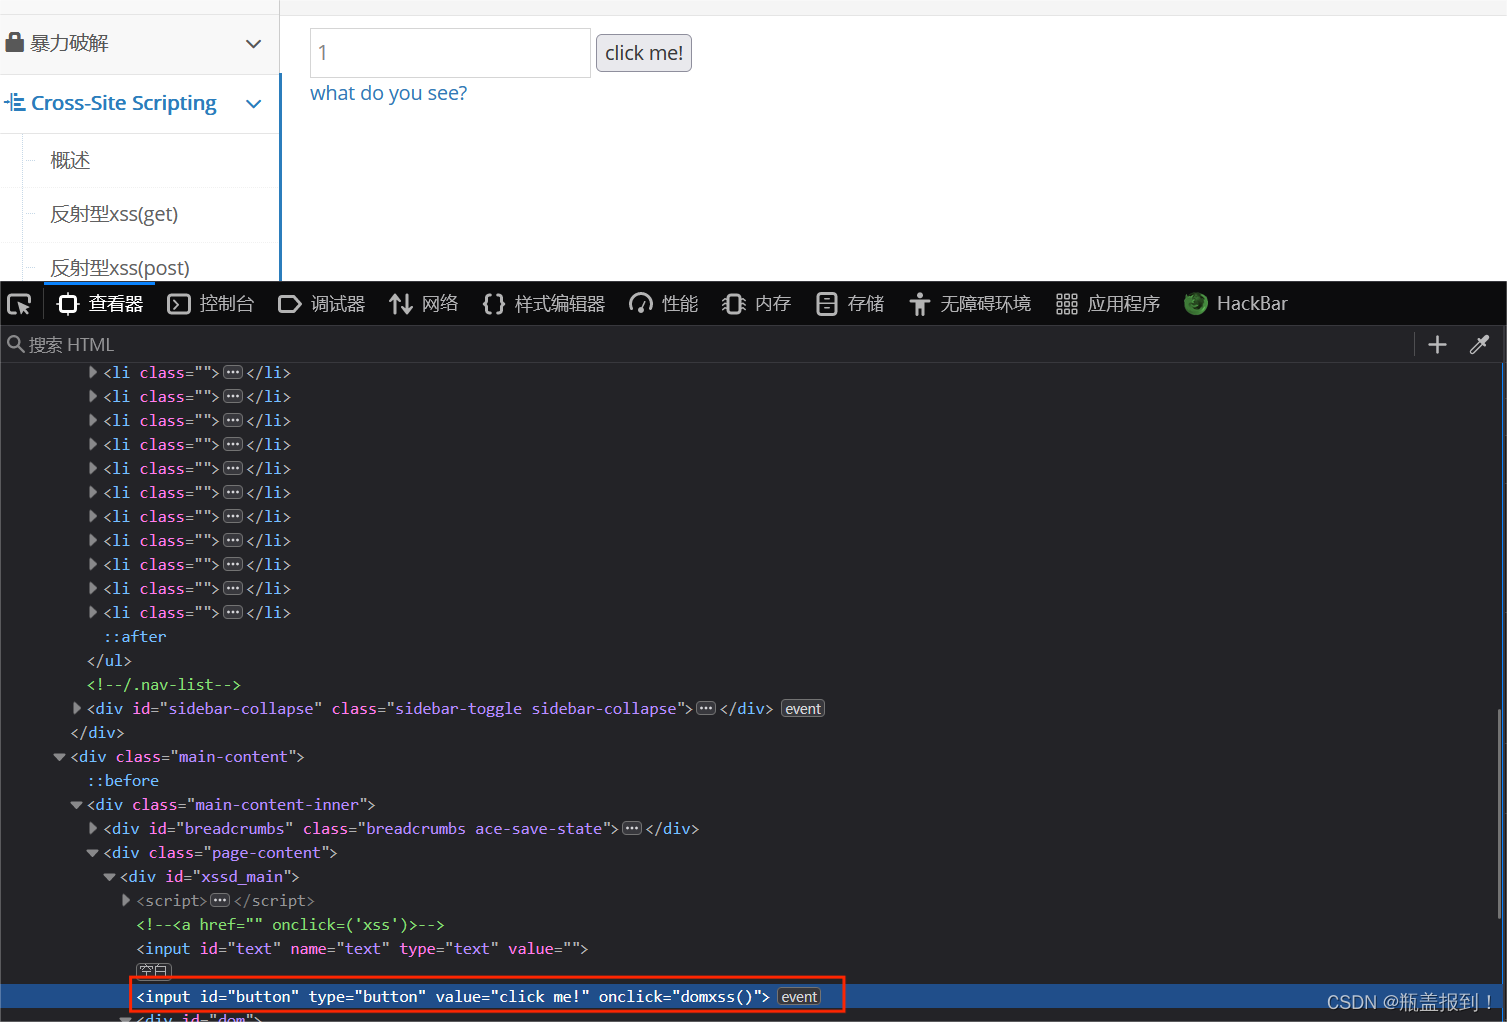Viewport: 1507px width, 1022px height.
Task: Expand the div#breadcrumbs tree node triangle
Action: (x=92, y=828)
